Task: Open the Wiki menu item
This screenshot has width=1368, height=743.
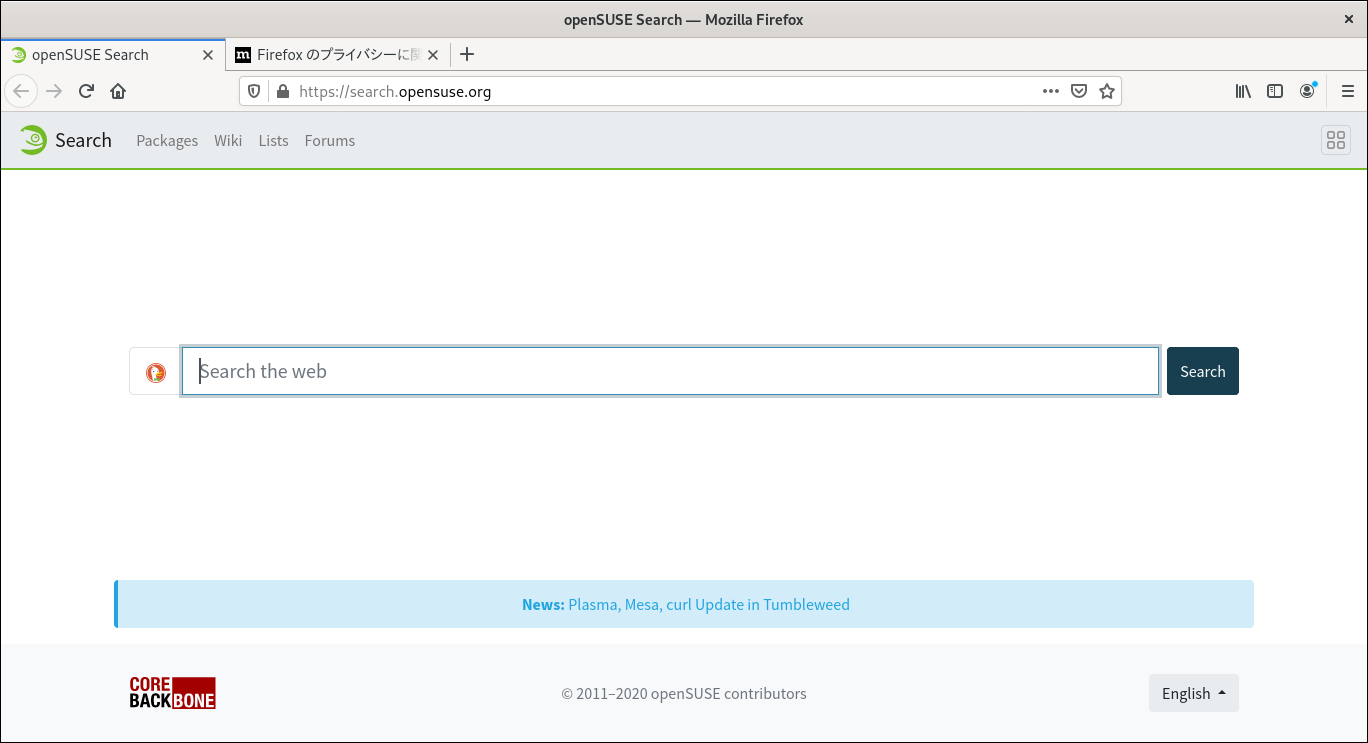Action: [228, 141]
